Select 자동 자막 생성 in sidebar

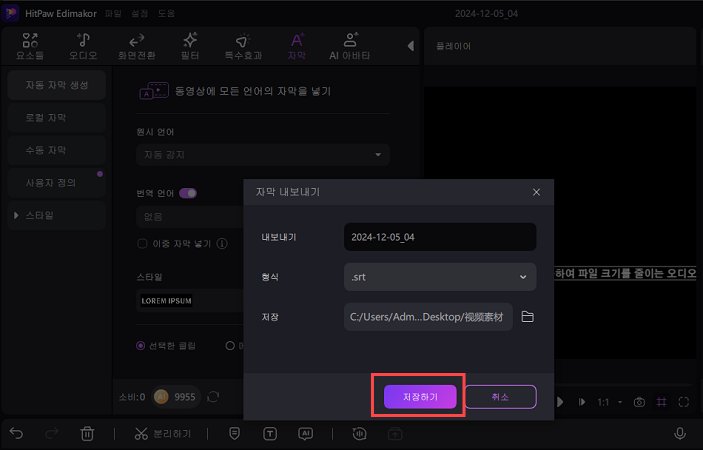[x=56, y=85]
